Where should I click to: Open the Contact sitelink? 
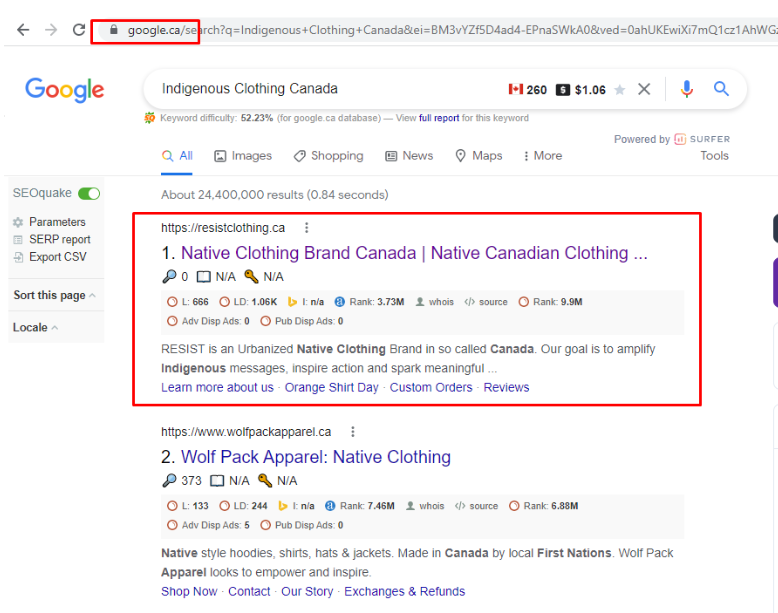point(249,592)
